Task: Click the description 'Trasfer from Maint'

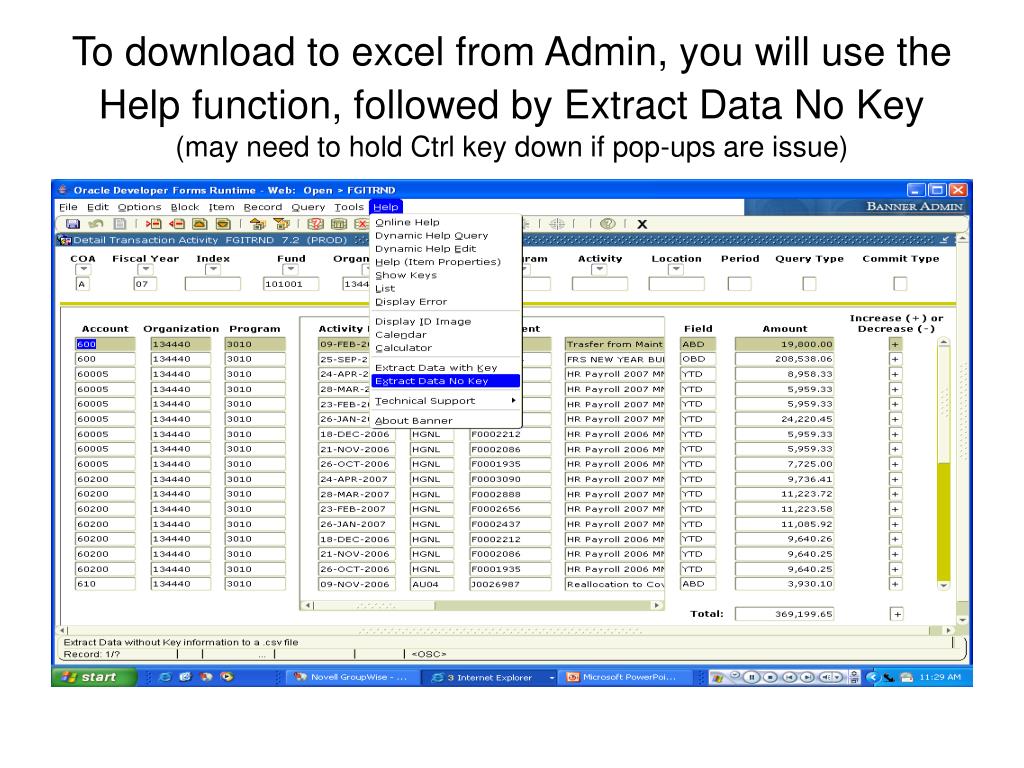Action: click(615, 344)
